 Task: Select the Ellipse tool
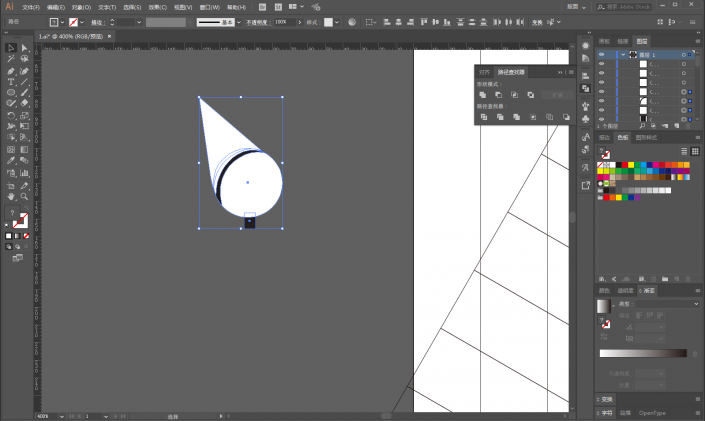click(11, 93)
